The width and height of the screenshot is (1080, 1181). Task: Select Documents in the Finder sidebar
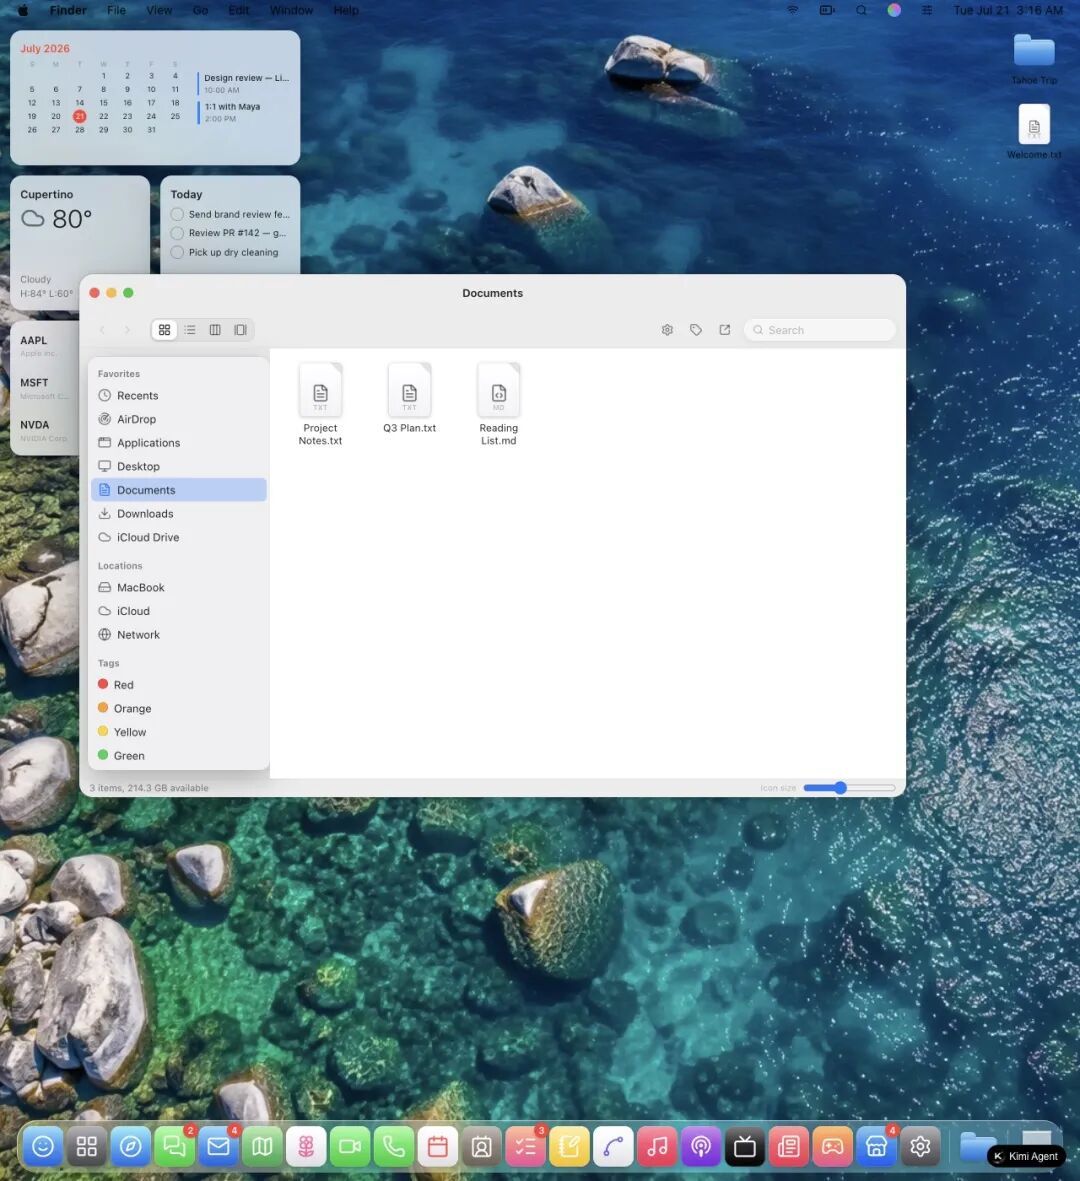pos(178,490)
